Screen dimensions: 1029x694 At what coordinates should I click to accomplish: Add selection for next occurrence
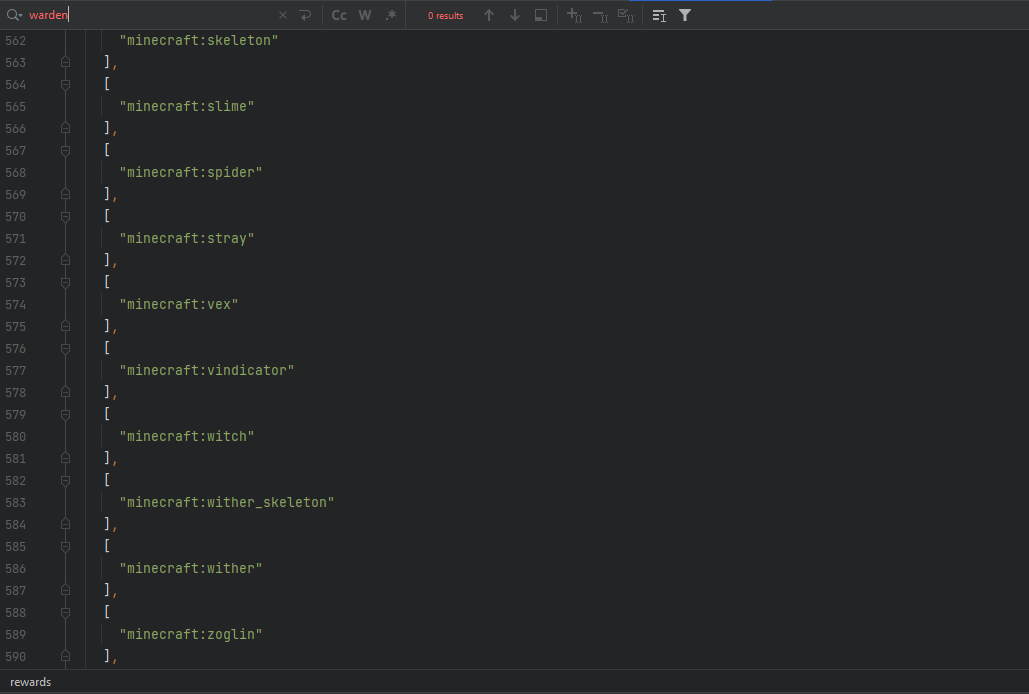click(x=574, y=15)
